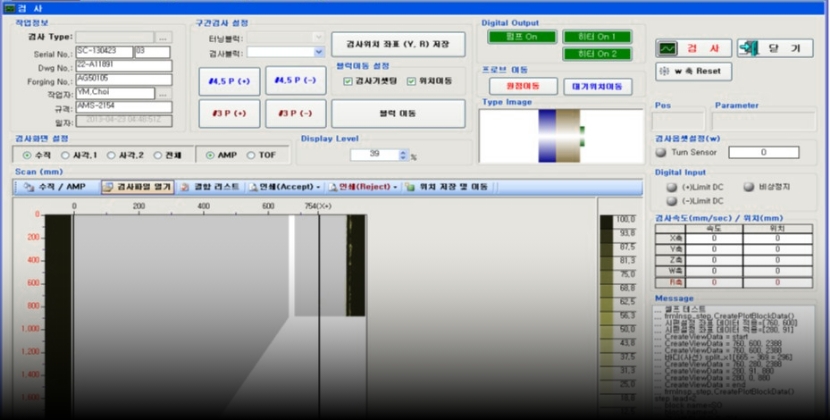The width and height of the screenshot is (830, 420).
Task: Click the 754(X+) ruler marker
Action: [x=318, y=206]
